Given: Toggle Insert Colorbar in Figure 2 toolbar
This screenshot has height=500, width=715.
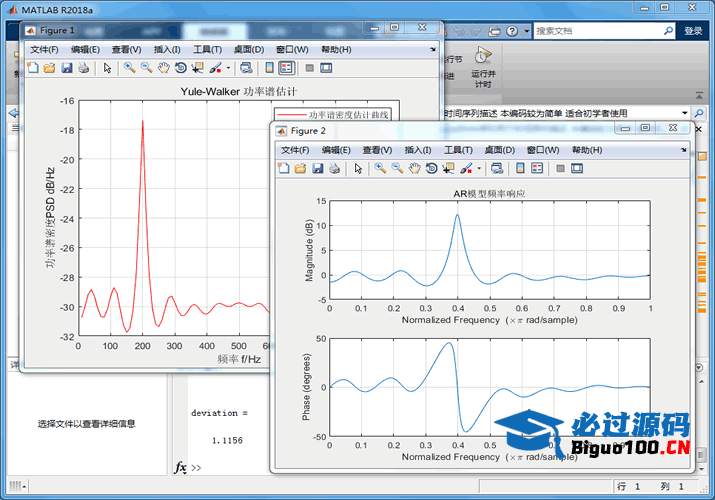Looking at the screenshot, I should (520, 168).
